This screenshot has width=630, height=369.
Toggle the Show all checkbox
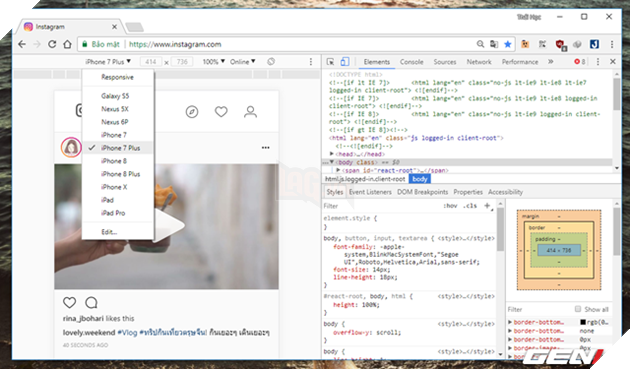click(x=578, y=309)
